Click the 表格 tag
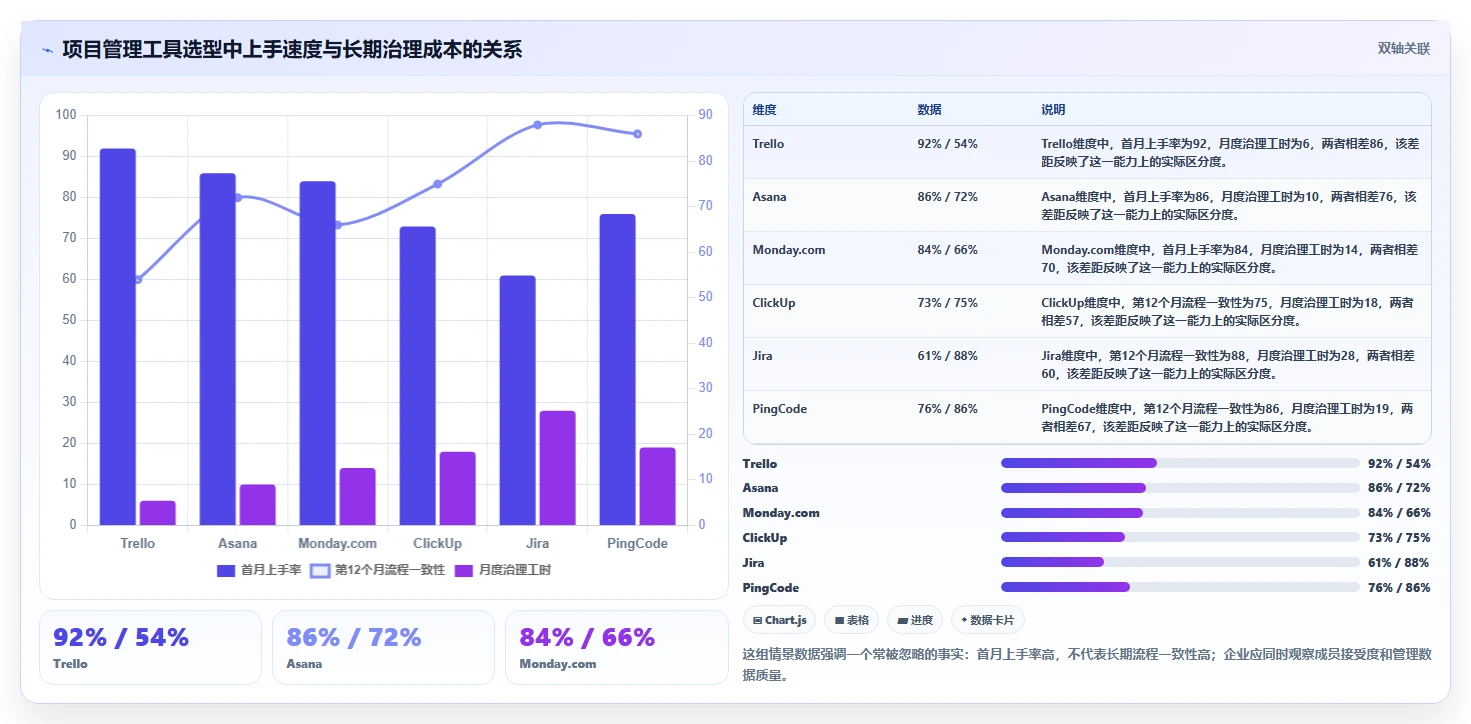 (x=852, y=620)
